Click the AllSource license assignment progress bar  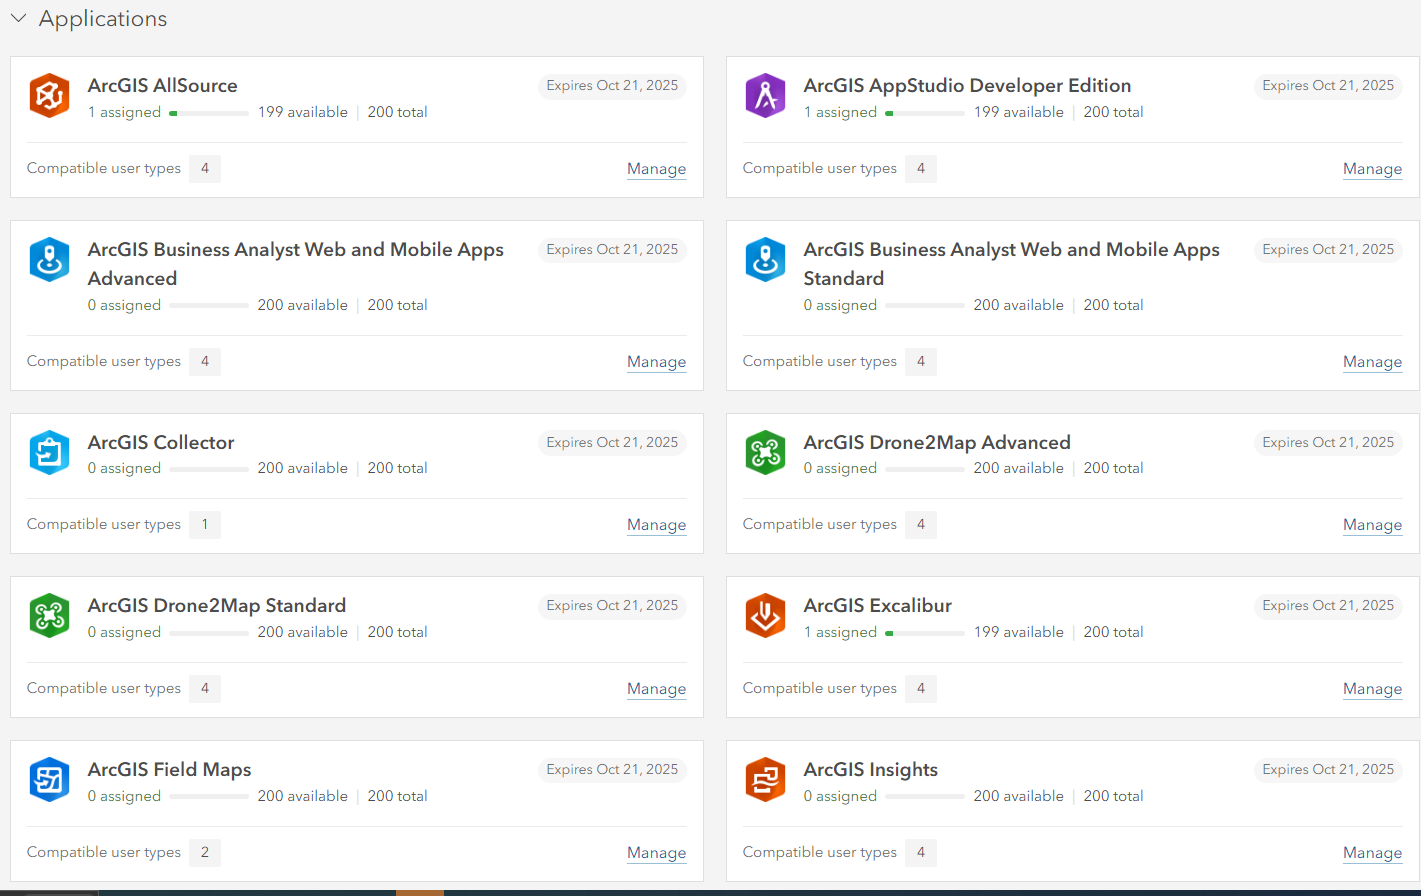(x=208, y=113)
